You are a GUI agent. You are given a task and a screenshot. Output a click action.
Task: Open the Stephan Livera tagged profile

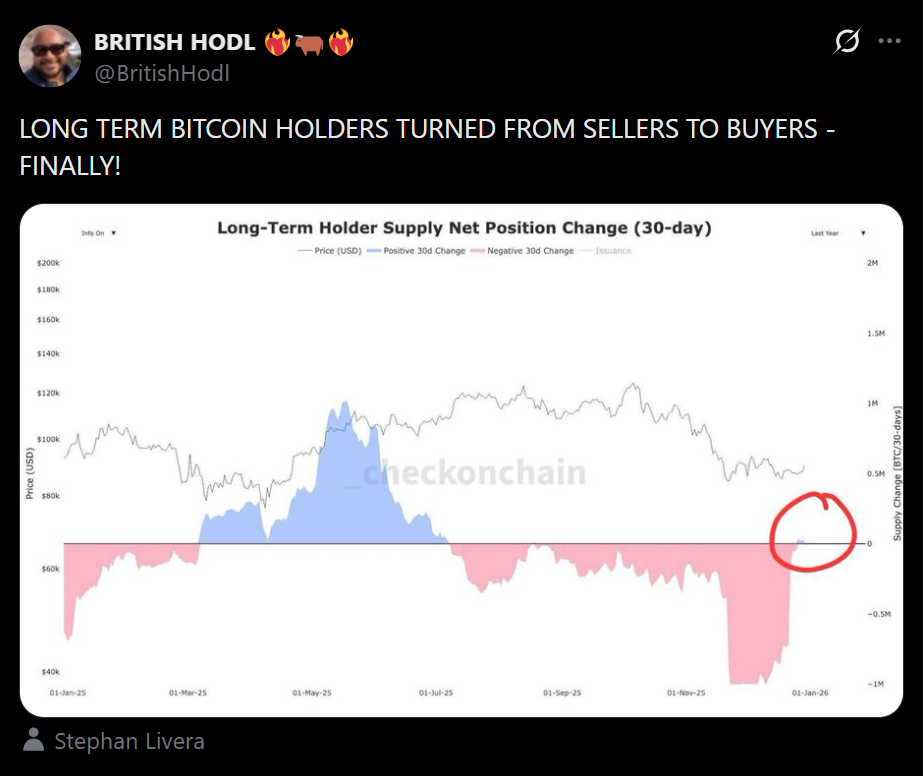tap(129, 741)
